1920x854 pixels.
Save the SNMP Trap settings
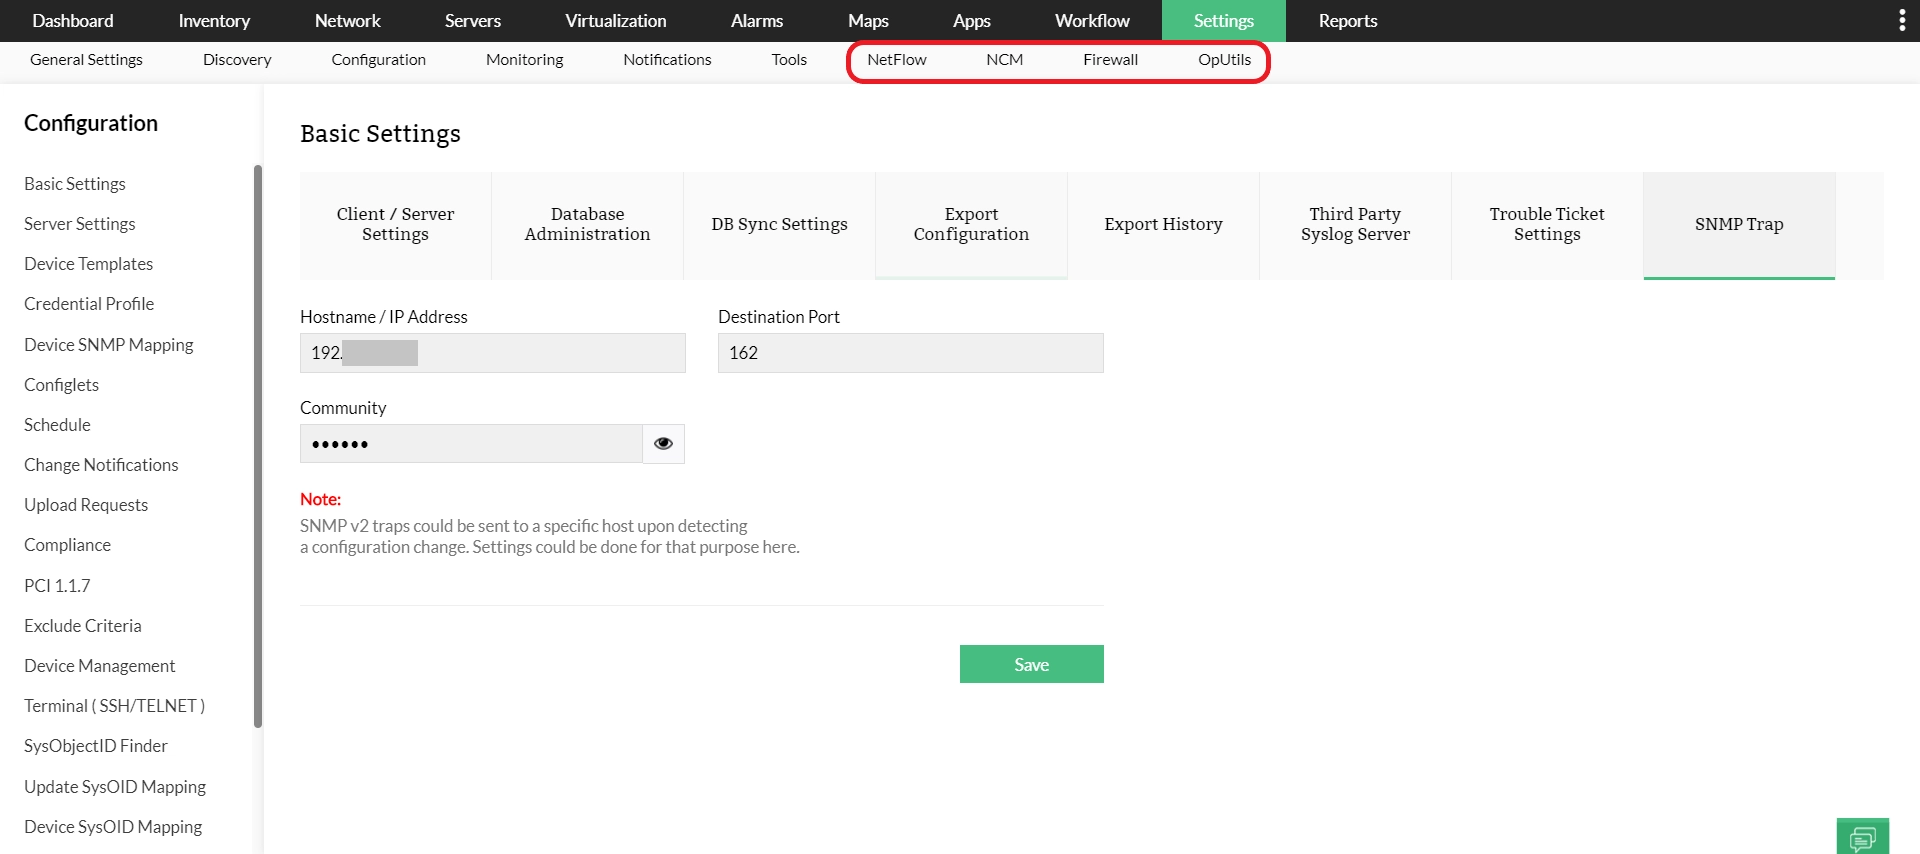(1032, 664)
